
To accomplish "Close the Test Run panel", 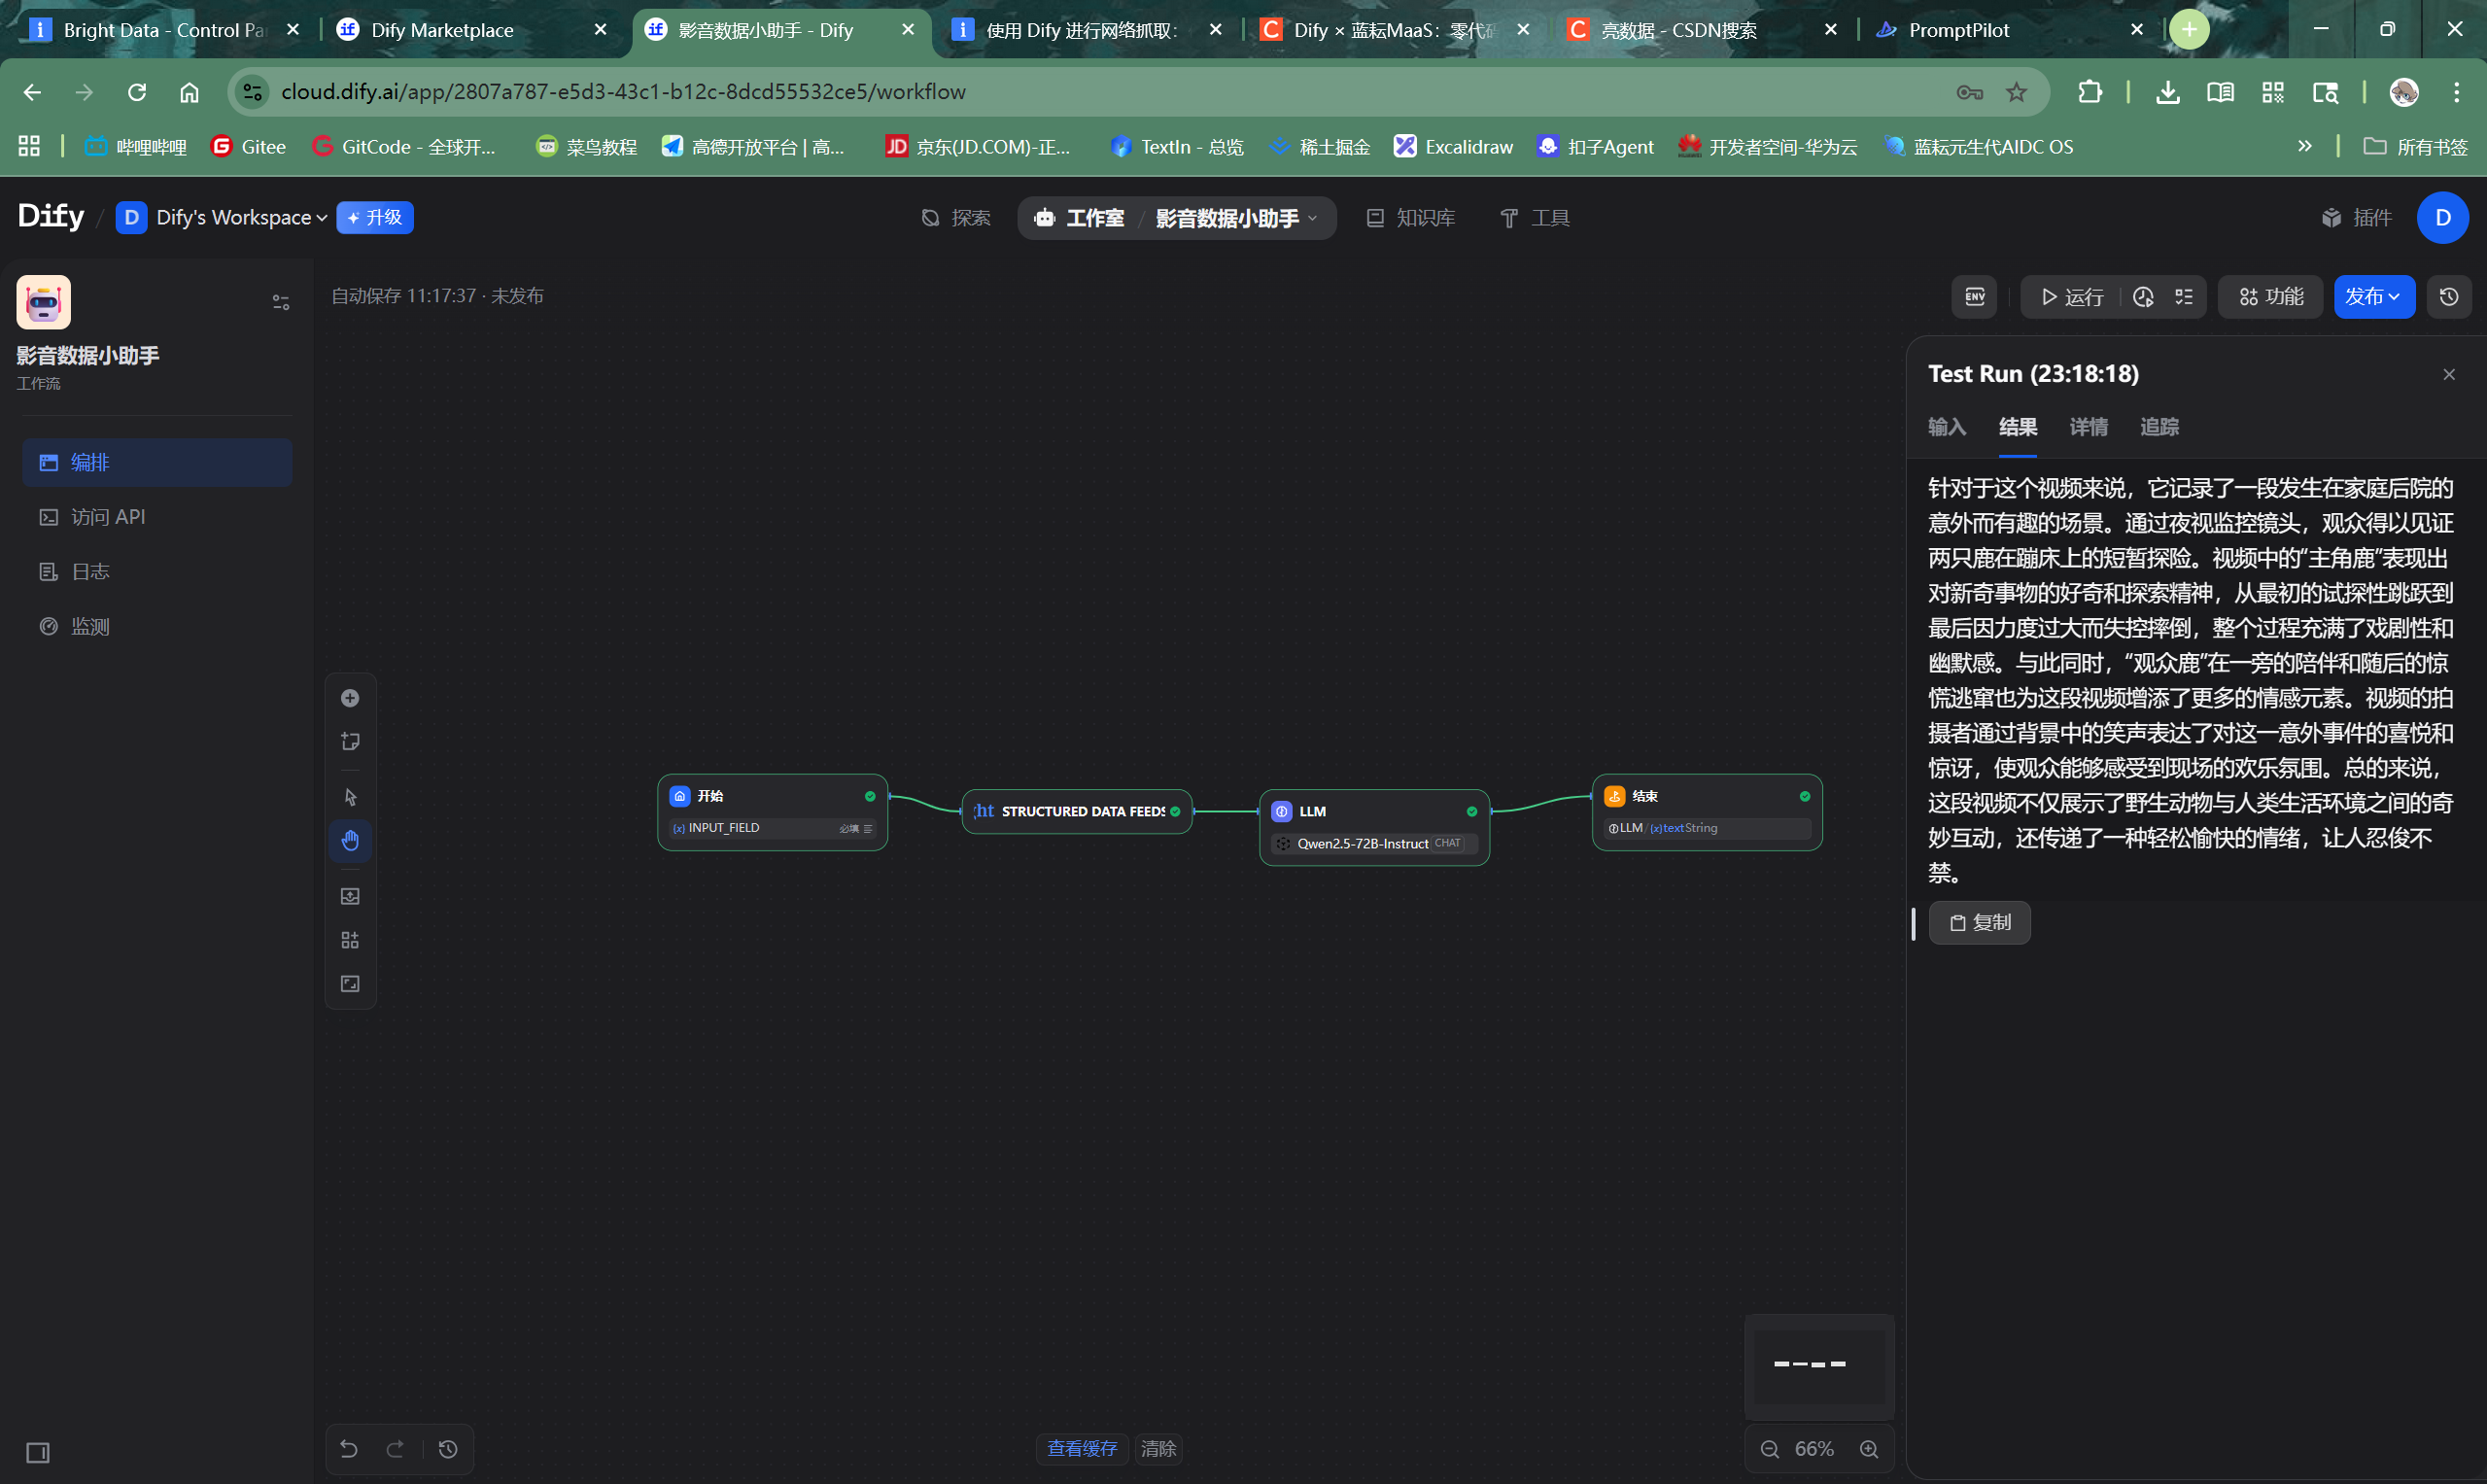I will (x=2449, y=374).
